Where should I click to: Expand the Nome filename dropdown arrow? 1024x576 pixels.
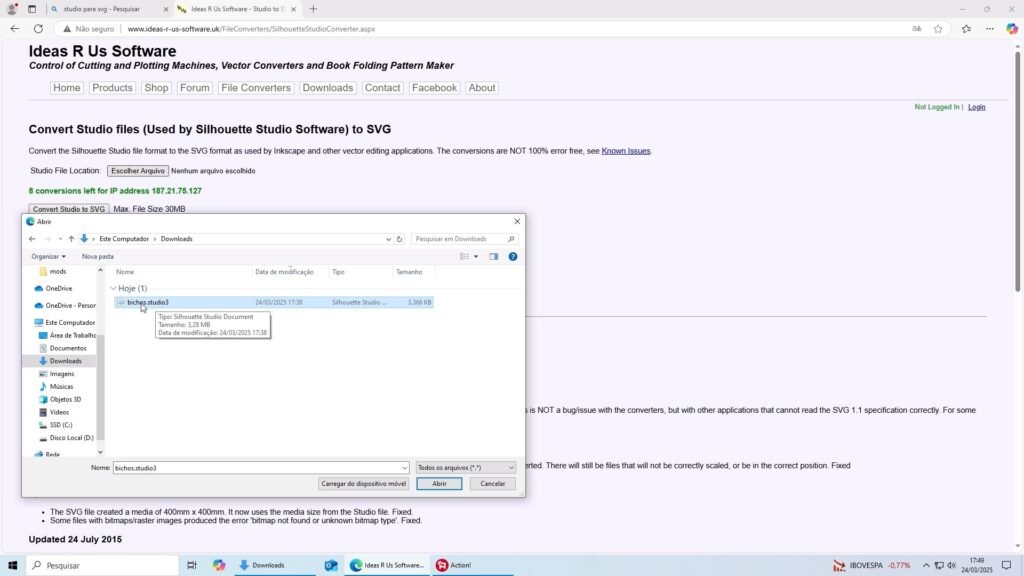pyautogui.click(x=404, y=468)
